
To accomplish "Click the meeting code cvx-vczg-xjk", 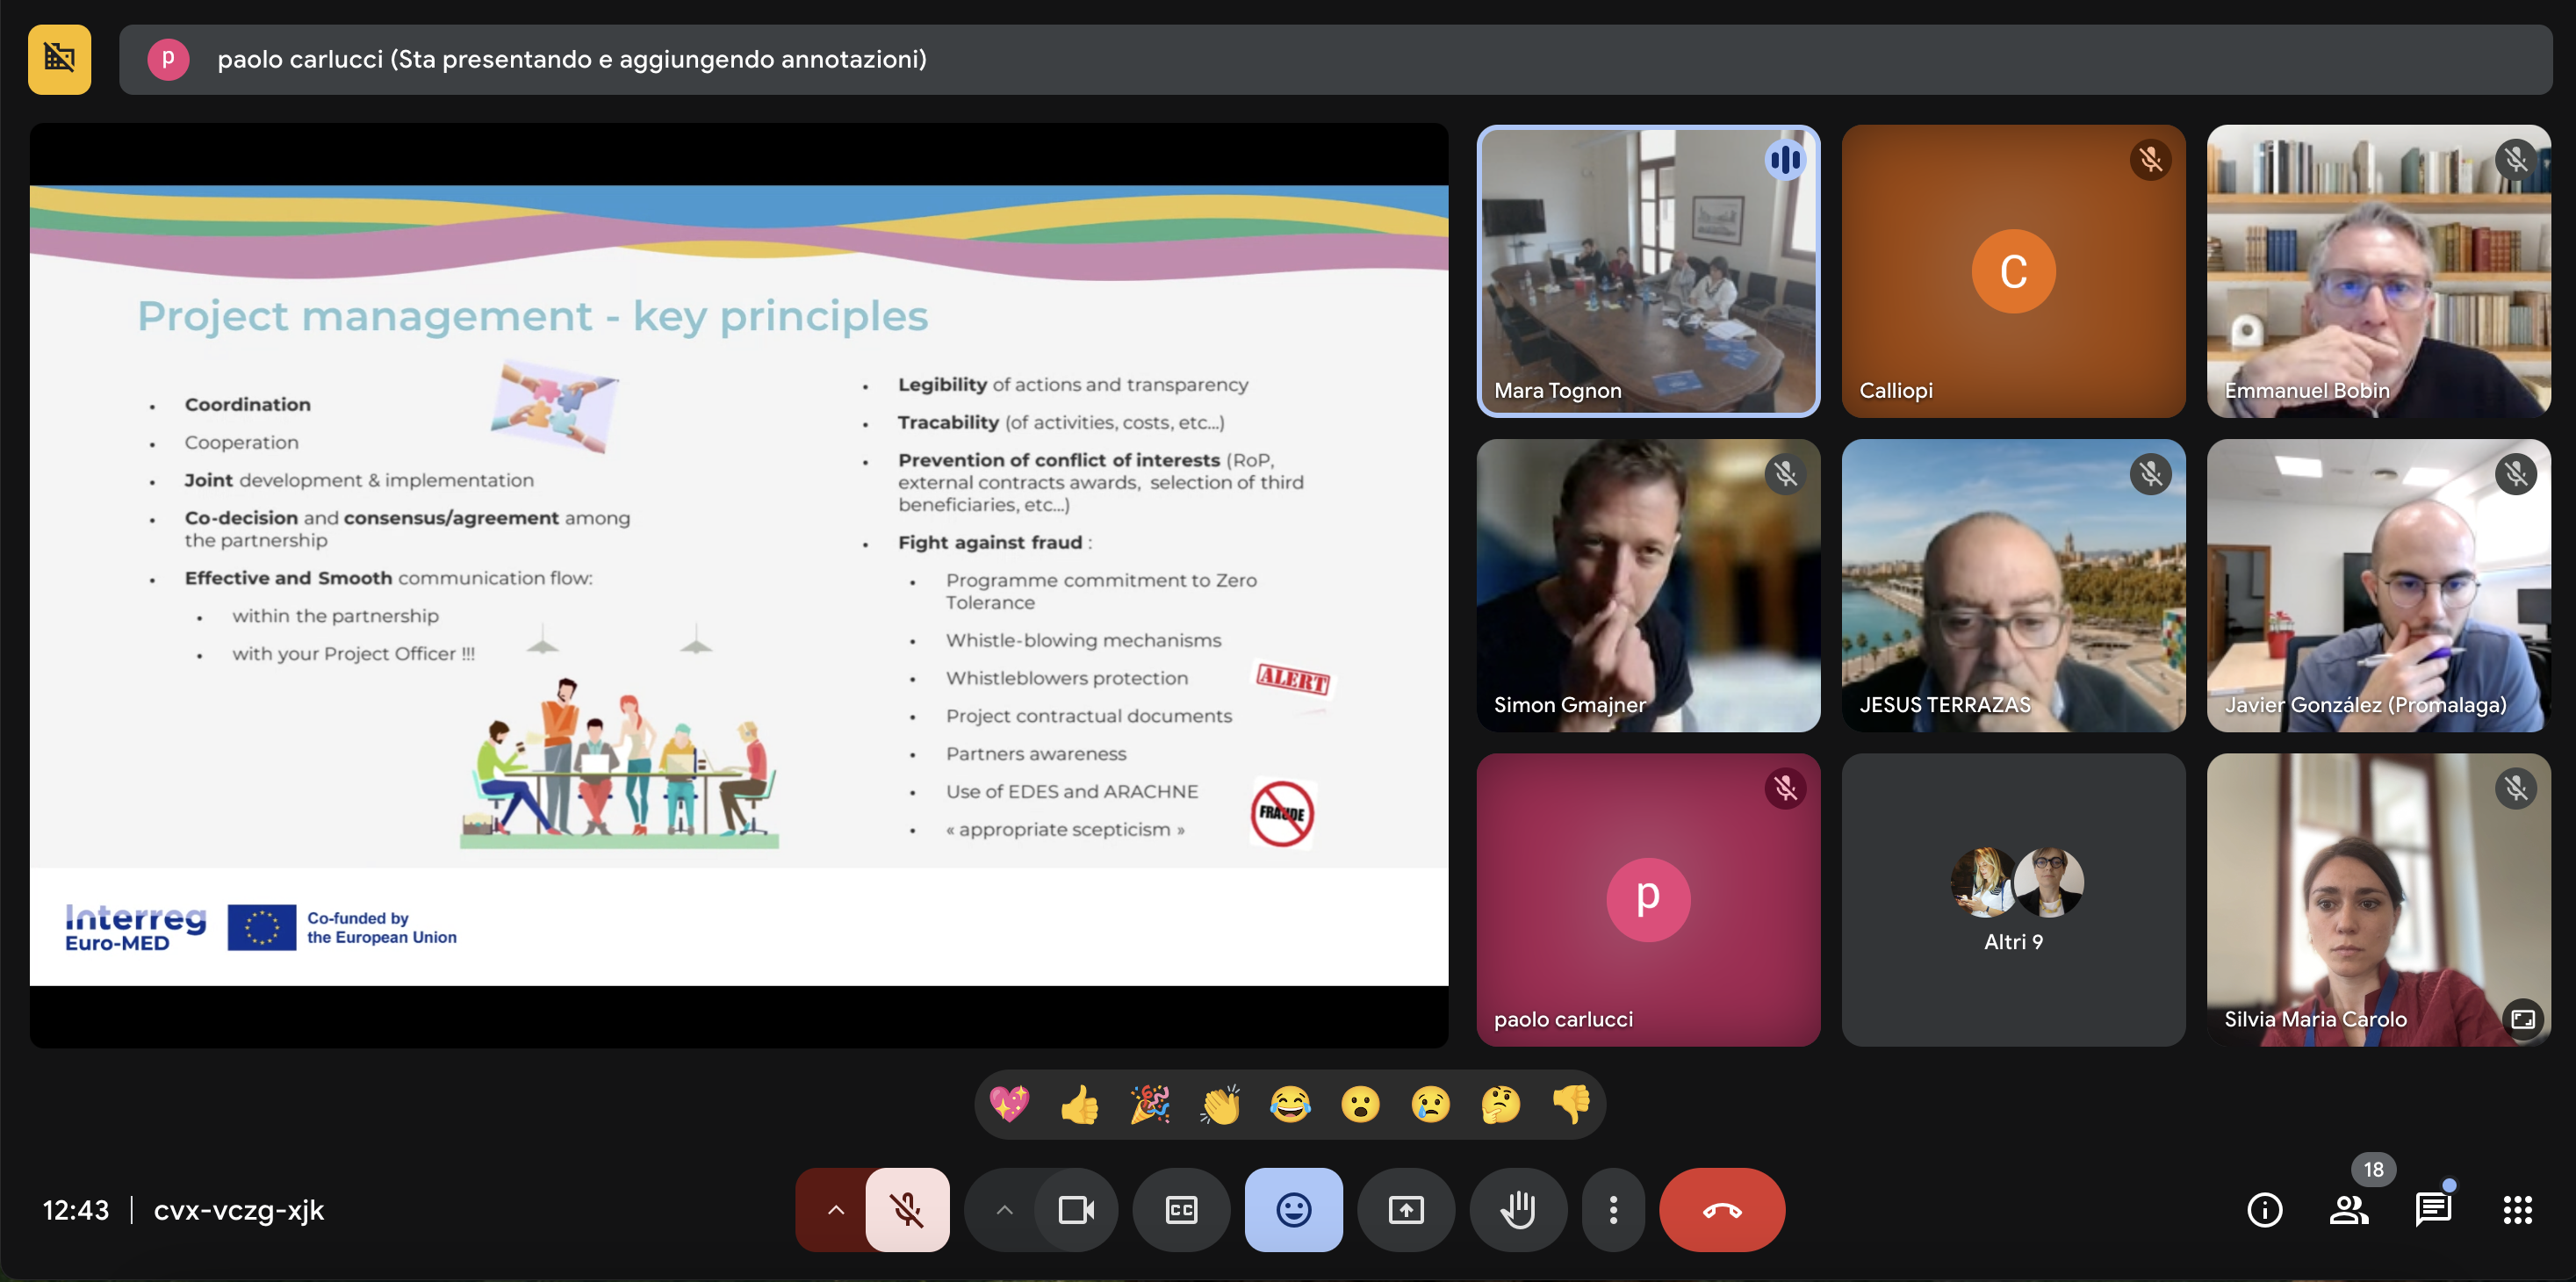I will tap(239, 1210).
